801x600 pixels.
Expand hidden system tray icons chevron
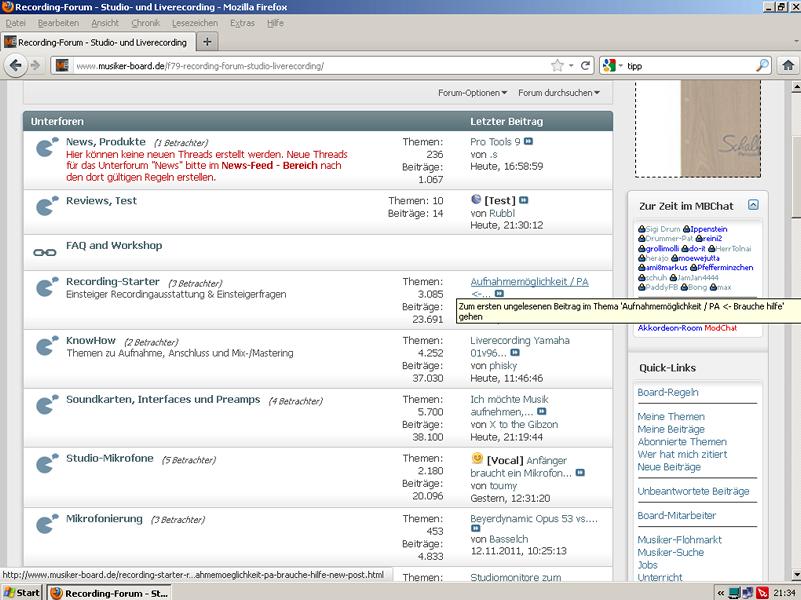(721, 593)
